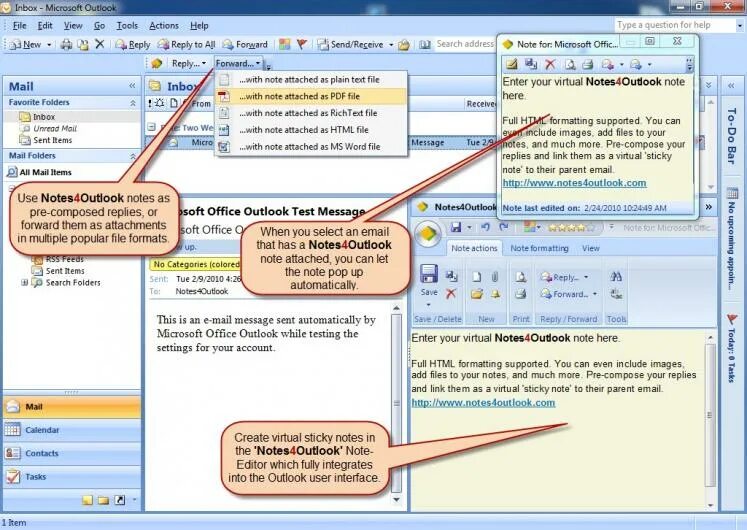
Task: Click Reply to All button
Action: pos(187,45)
